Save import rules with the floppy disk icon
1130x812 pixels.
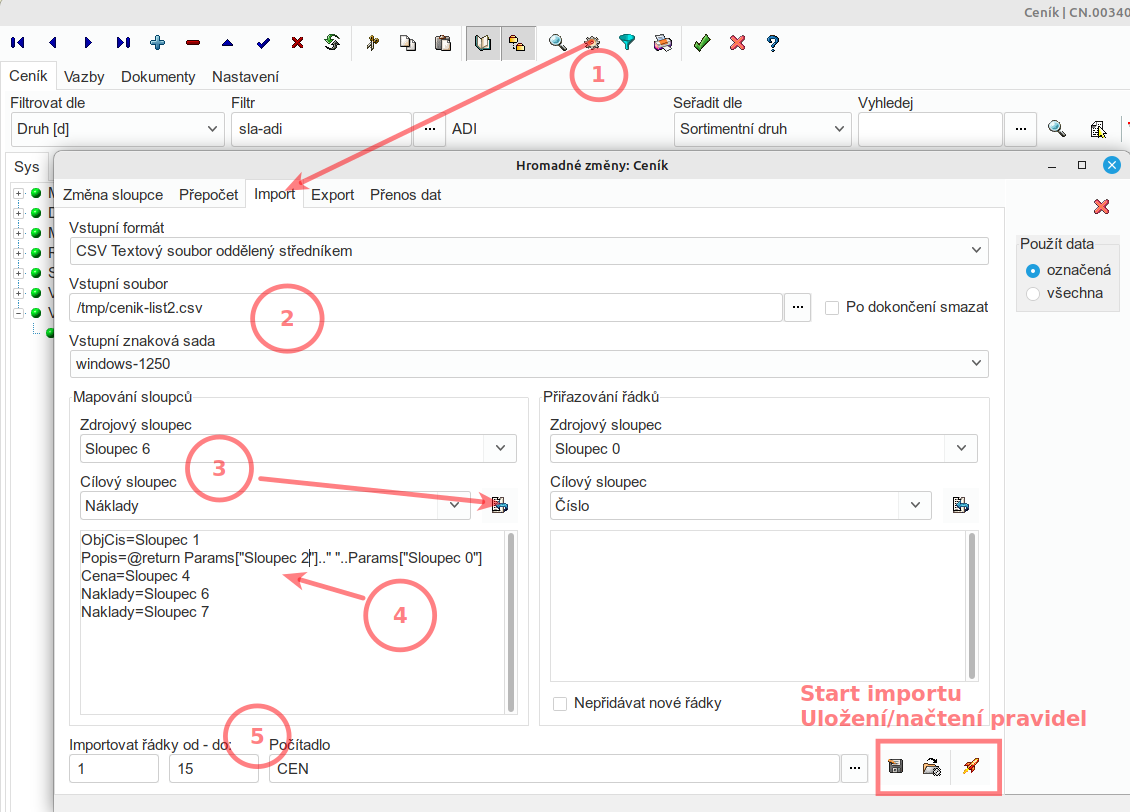tap(896, 767)
